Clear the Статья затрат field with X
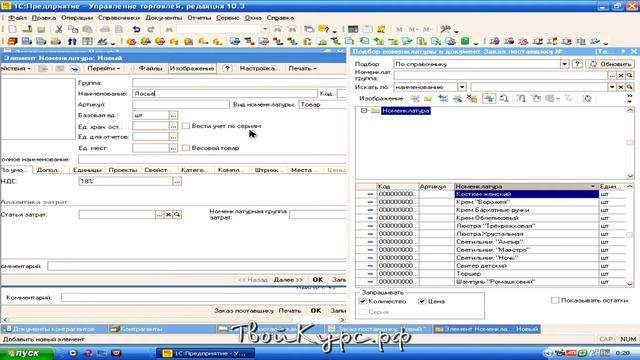The height and width of the screenshot is (360, 640). (168, 214)
